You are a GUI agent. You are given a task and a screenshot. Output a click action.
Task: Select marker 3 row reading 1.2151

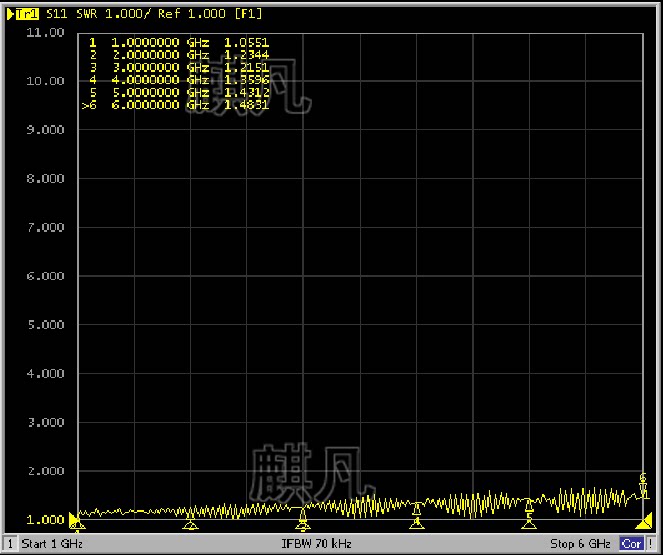179,68
